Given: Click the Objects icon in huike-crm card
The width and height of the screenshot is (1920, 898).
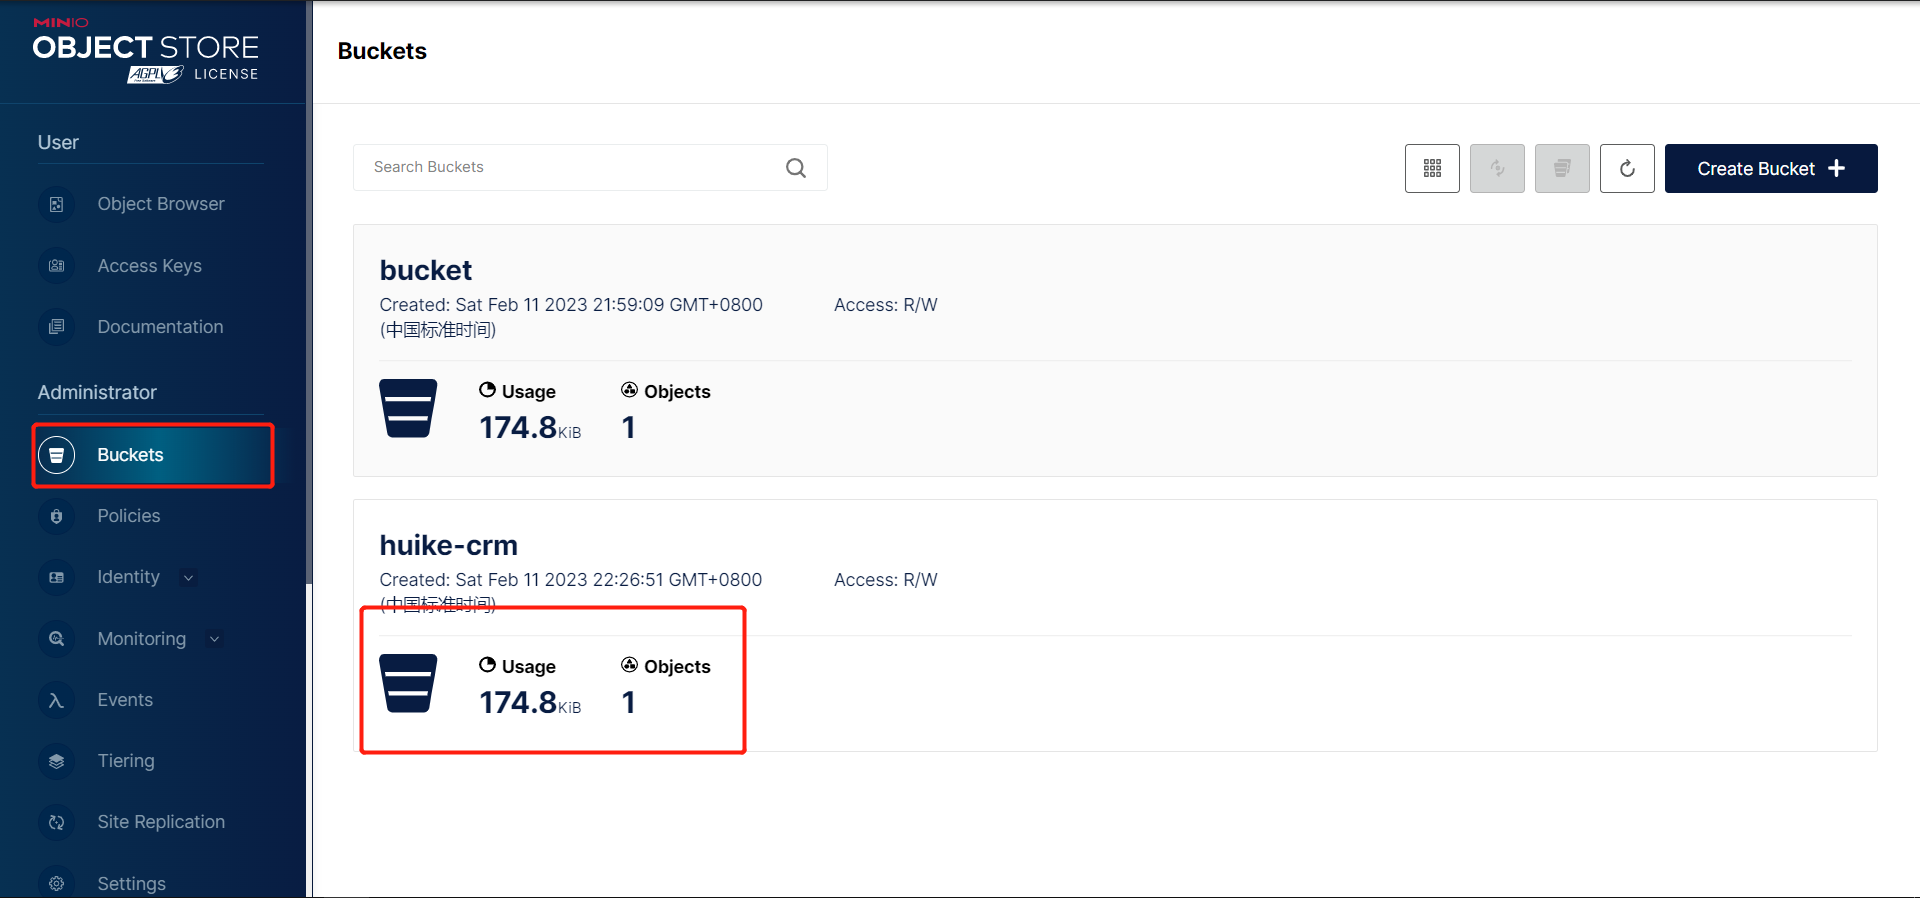Looking at the screenshot, I should [x=629, y=665].
